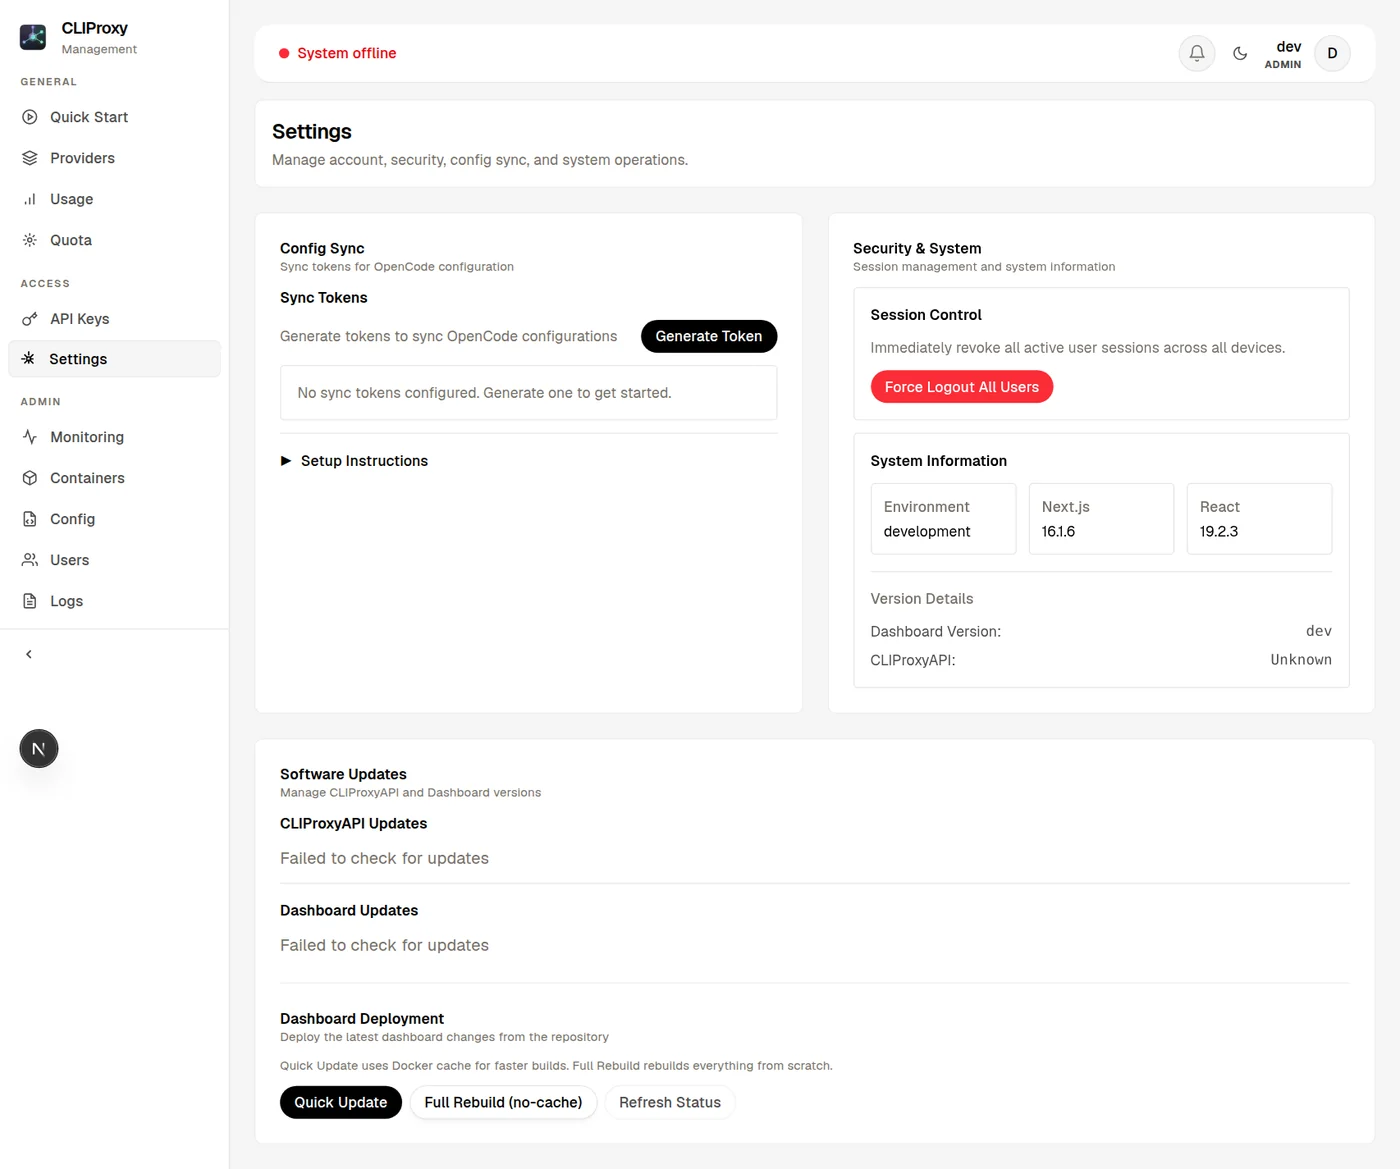Click the Logs document icon
Viewport: 1400px width, 1169px height.
(x=30, y=601)
